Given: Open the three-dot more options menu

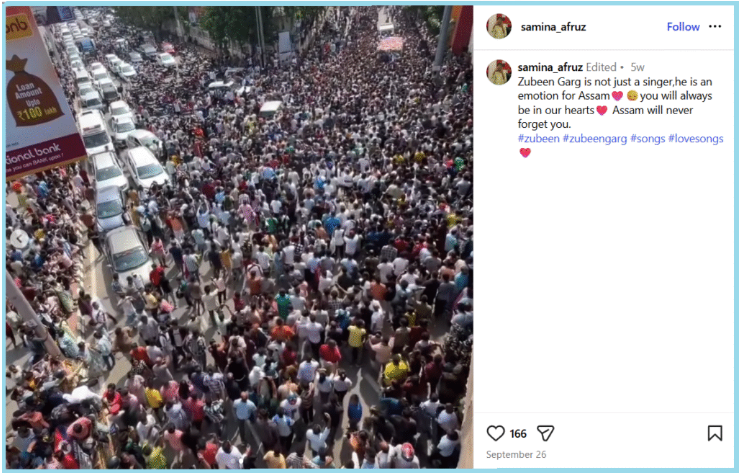Looking at the screenshot, I should click(715, 26).
